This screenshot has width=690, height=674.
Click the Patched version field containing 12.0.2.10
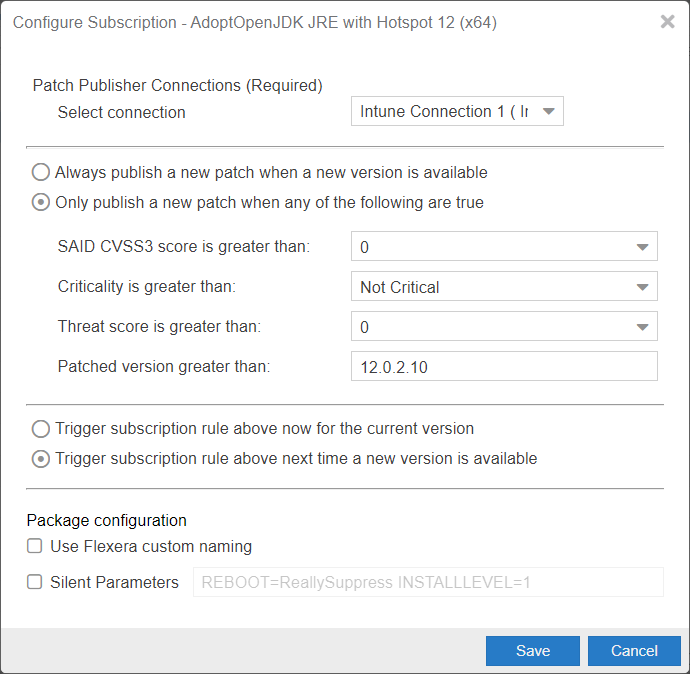pos(504,366)
